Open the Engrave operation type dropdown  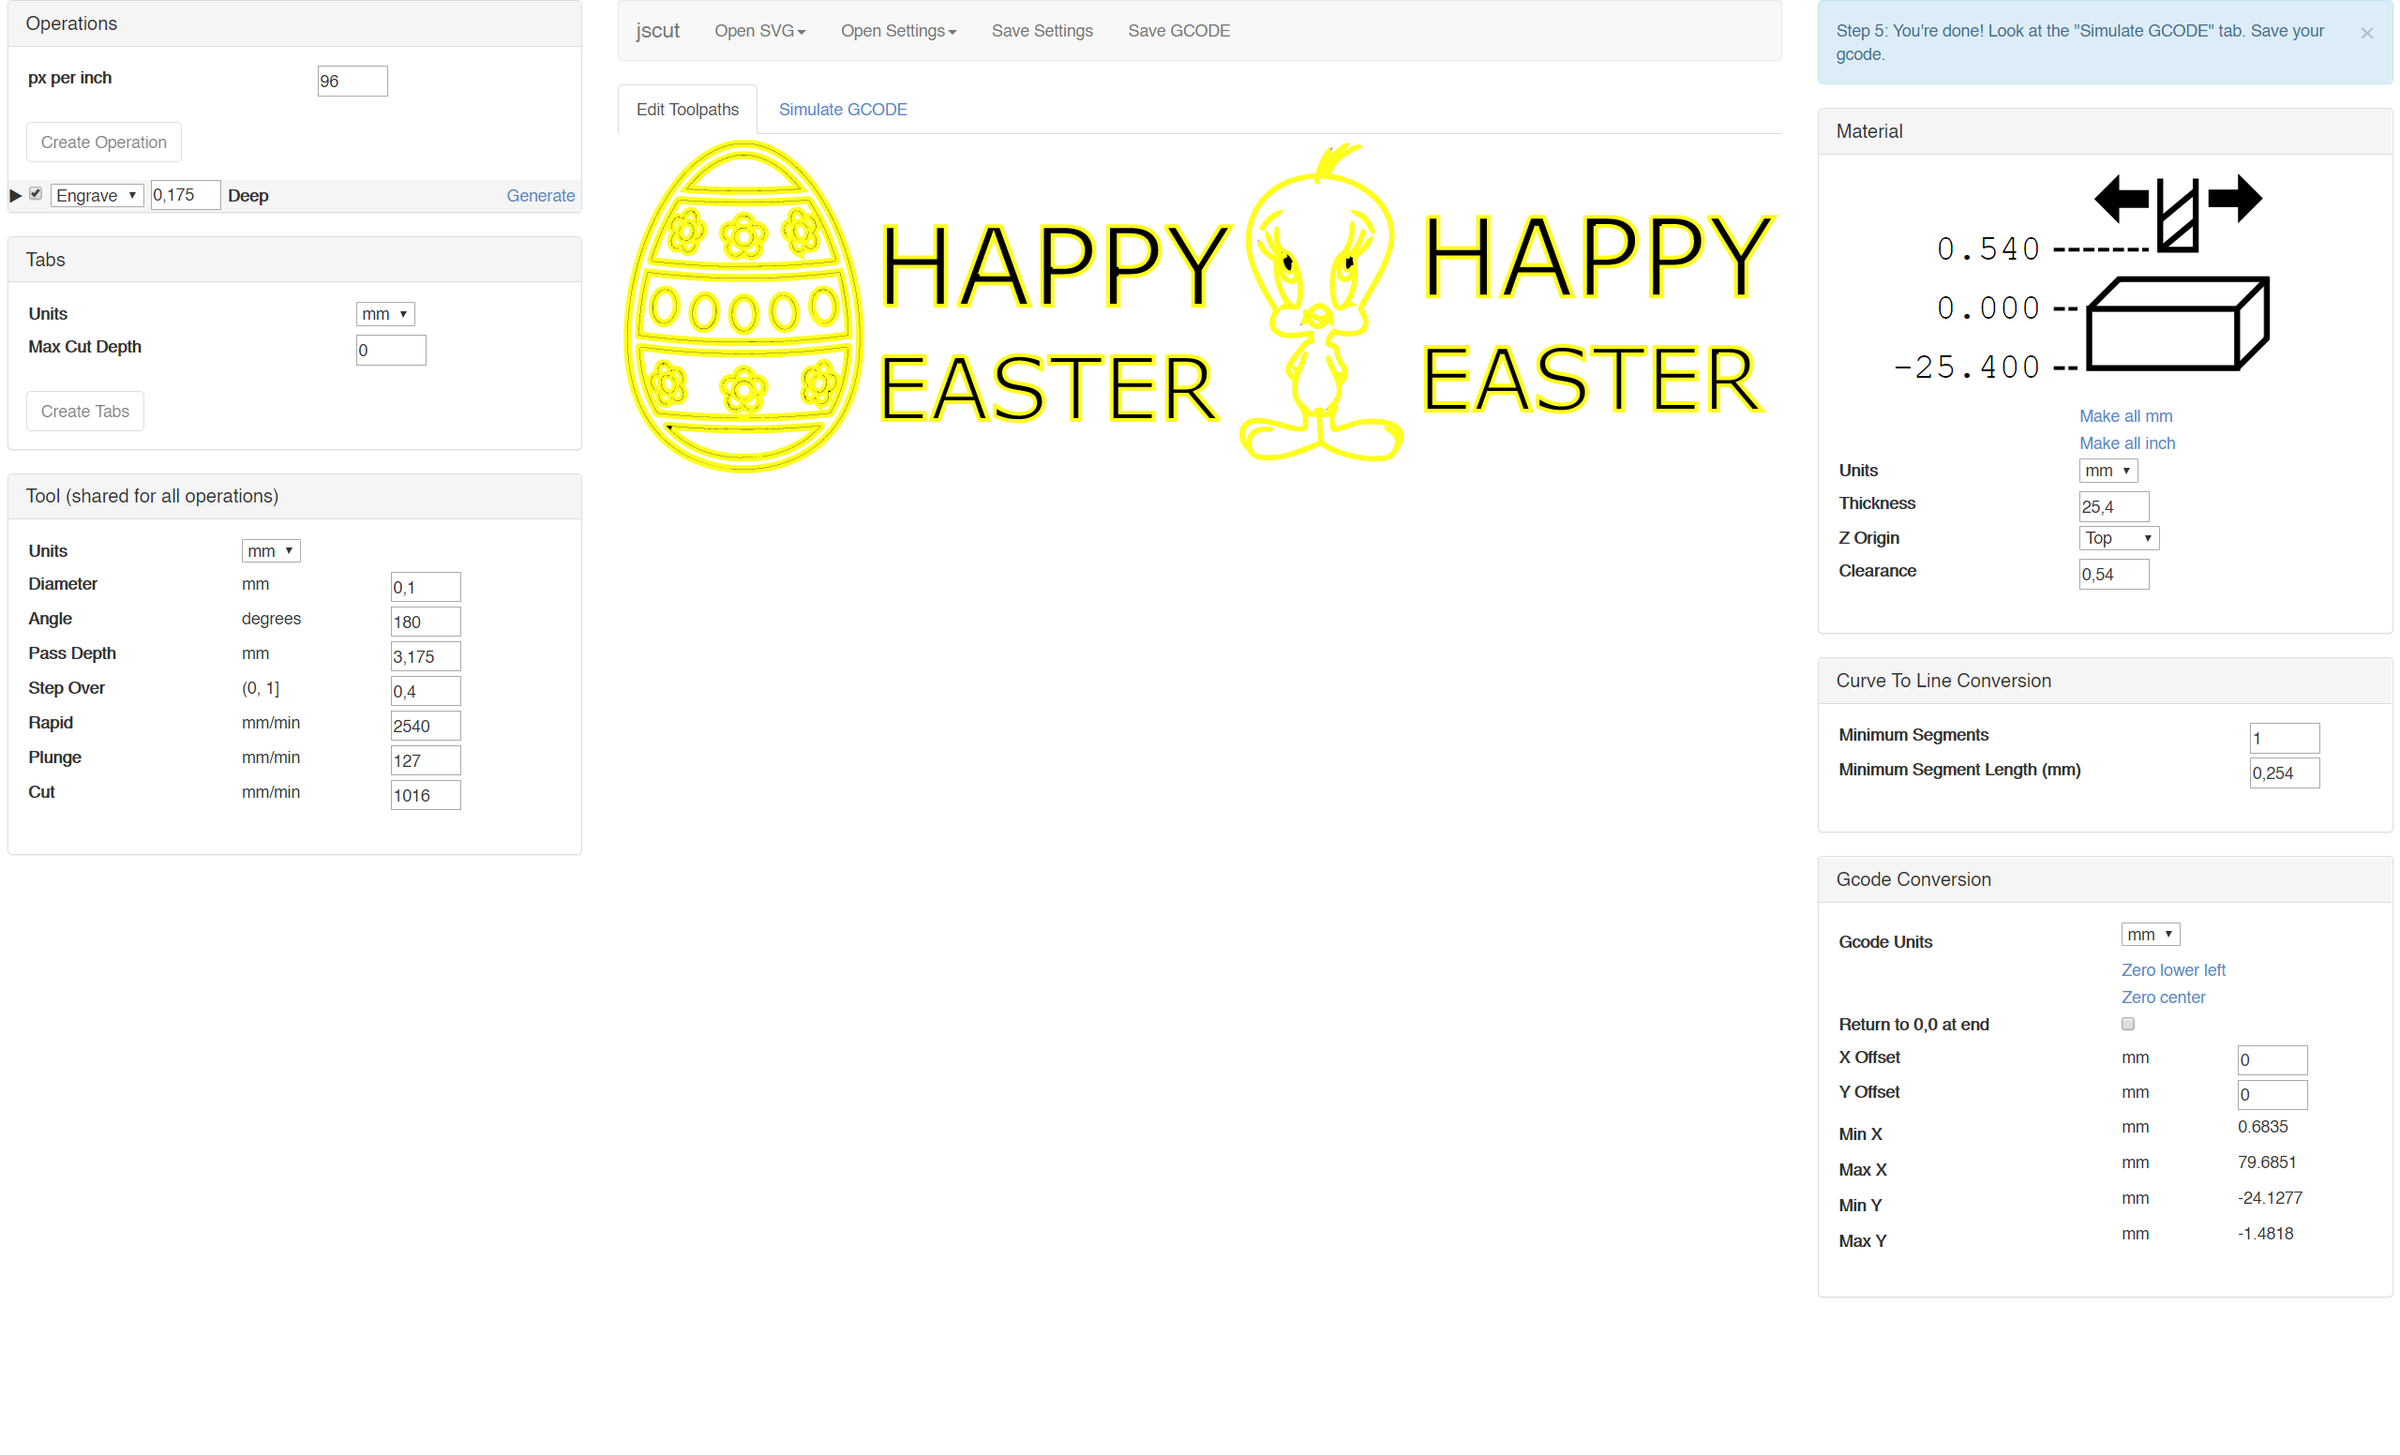pyautogui.click(x=96, y=195)
